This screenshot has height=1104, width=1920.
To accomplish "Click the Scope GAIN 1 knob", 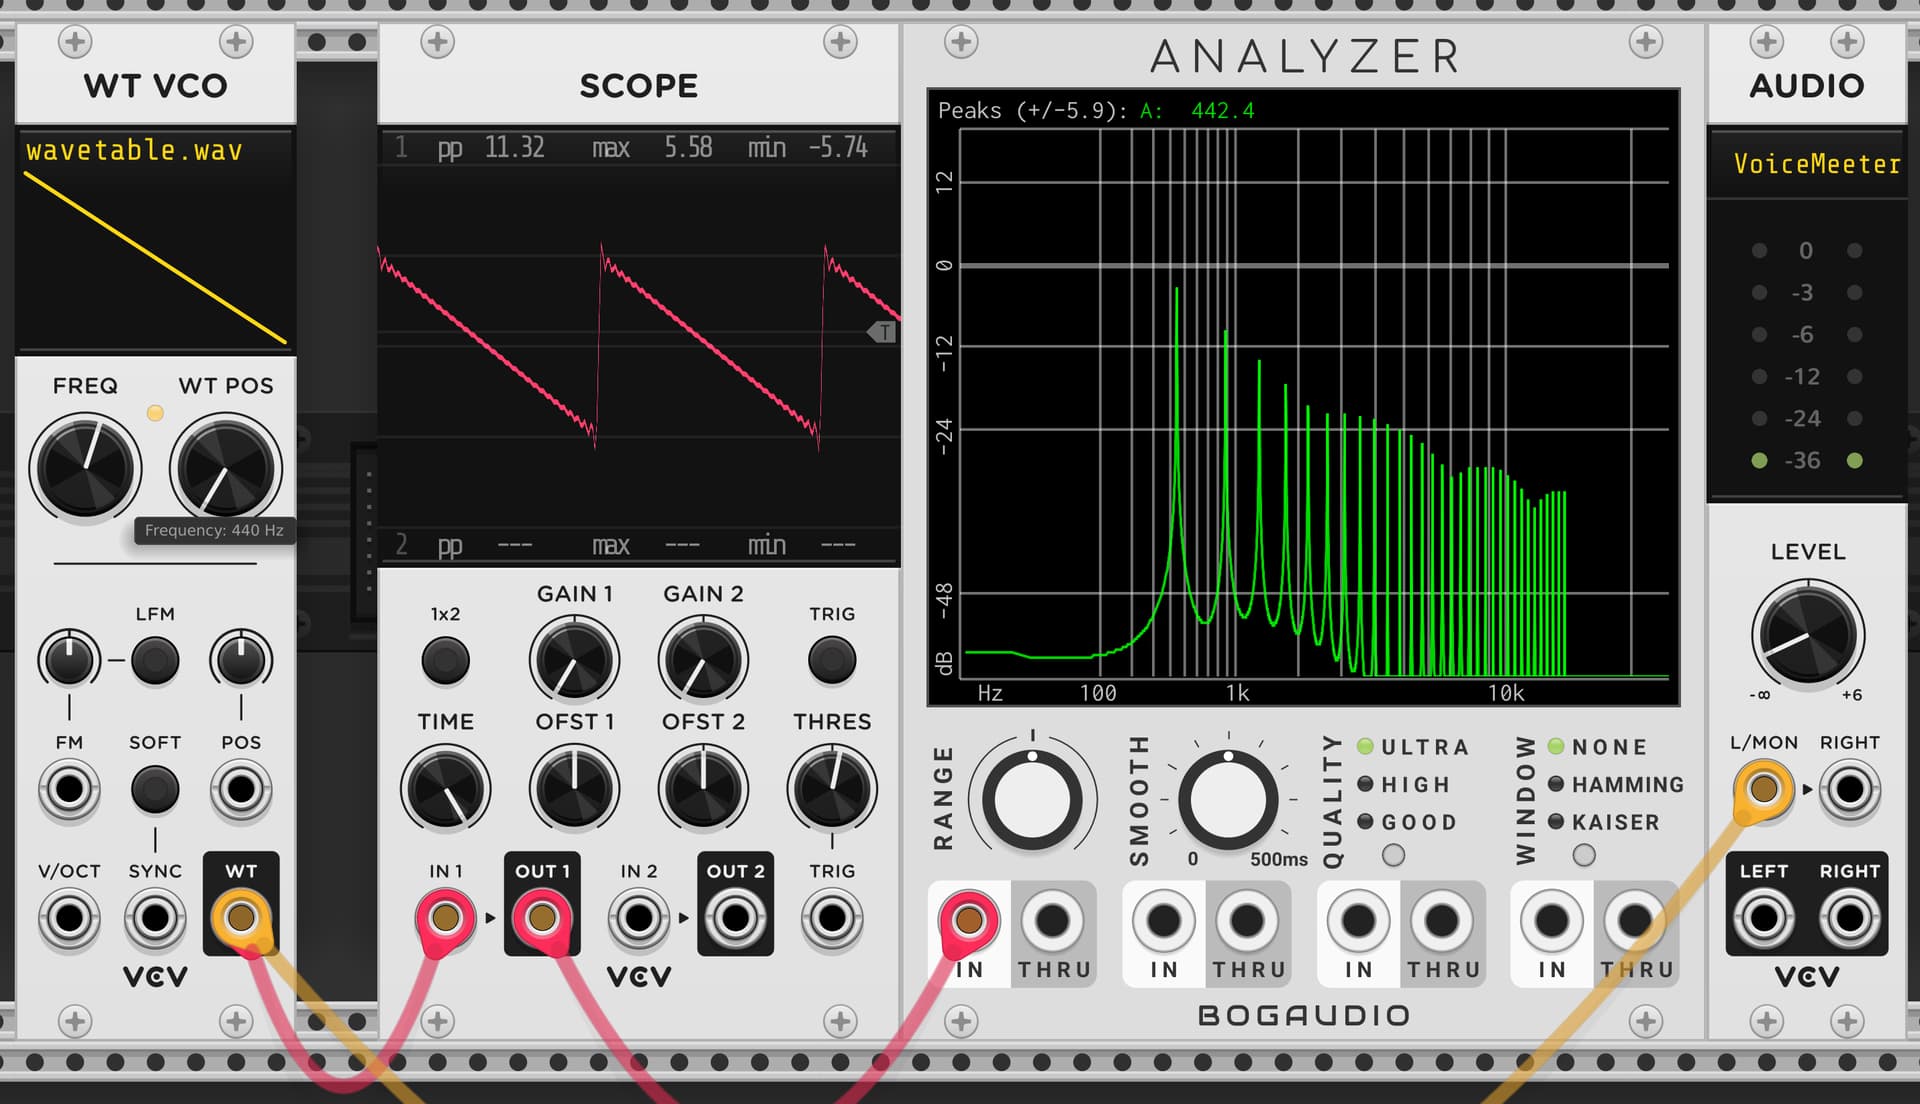I will (x=574, y=660).
